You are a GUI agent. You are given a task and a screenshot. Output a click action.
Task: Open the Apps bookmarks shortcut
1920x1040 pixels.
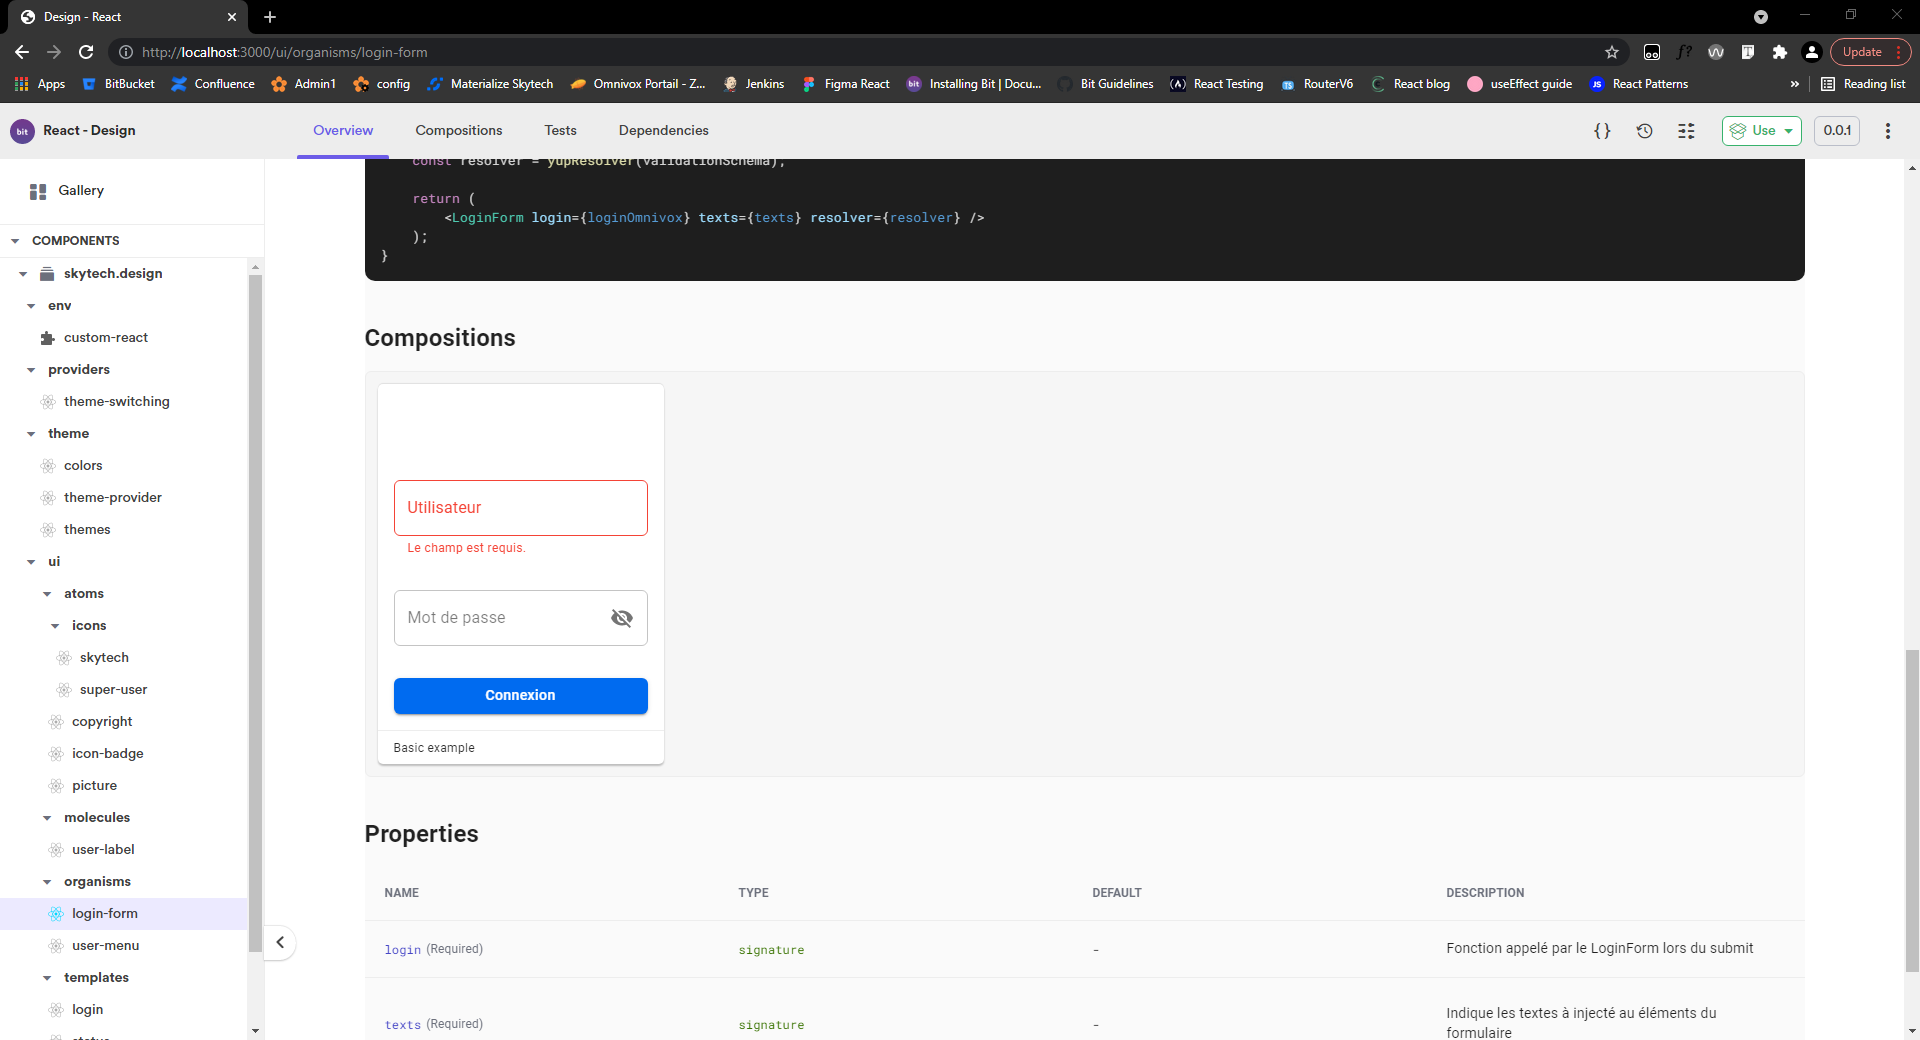tap(41, 84)
